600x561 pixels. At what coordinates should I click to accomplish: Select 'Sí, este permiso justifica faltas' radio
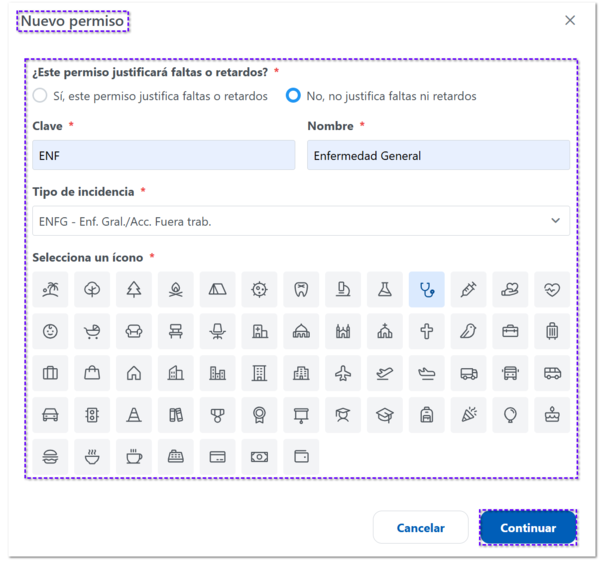40,95
